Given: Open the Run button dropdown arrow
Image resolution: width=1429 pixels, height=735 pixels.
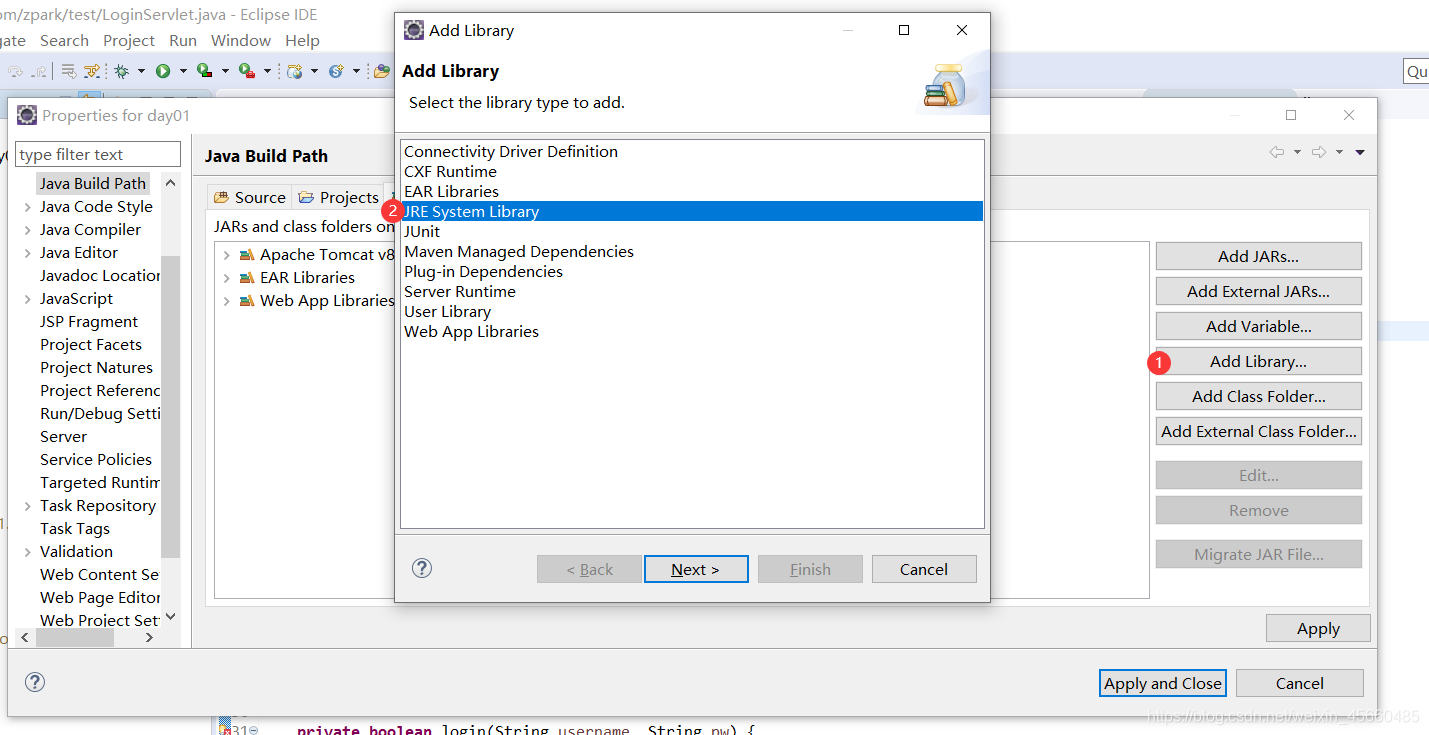Looking at the screenshot, I should (x=183, y=71).
